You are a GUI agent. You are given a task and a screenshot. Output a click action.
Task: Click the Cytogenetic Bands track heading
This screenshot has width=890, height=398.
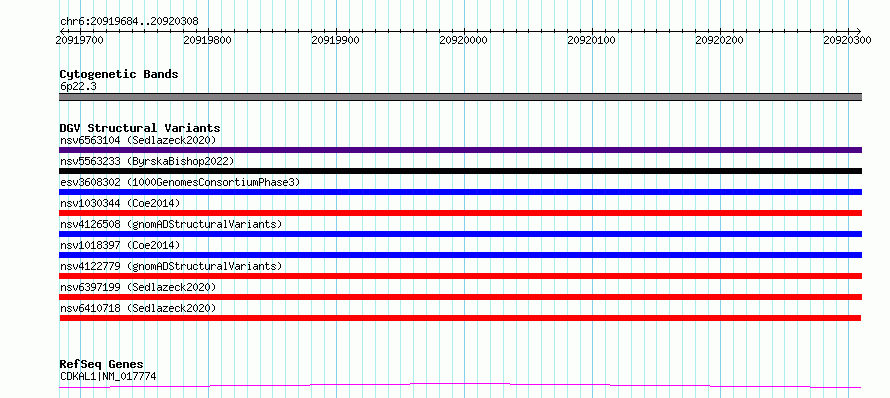(119, 74)
